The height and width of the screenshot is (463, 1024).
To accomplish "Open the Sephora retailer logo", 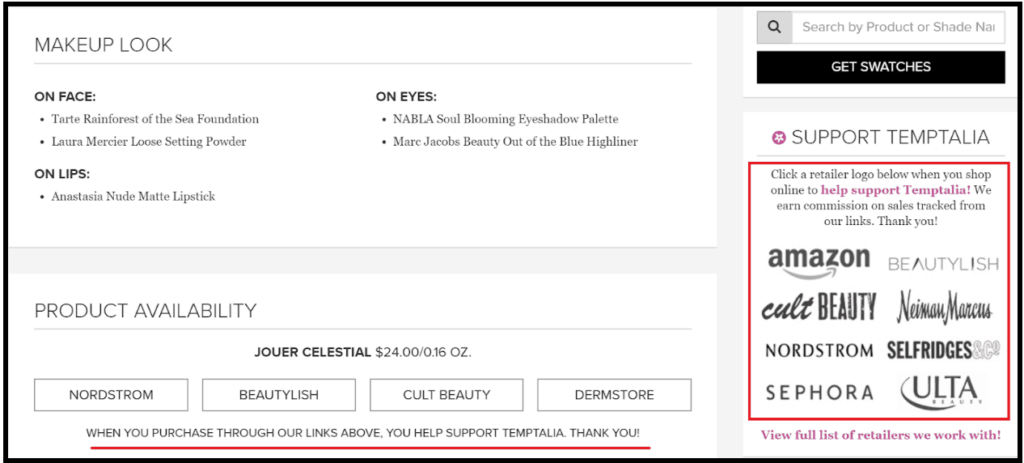I will pyautogui.click(x=819, y=392).
